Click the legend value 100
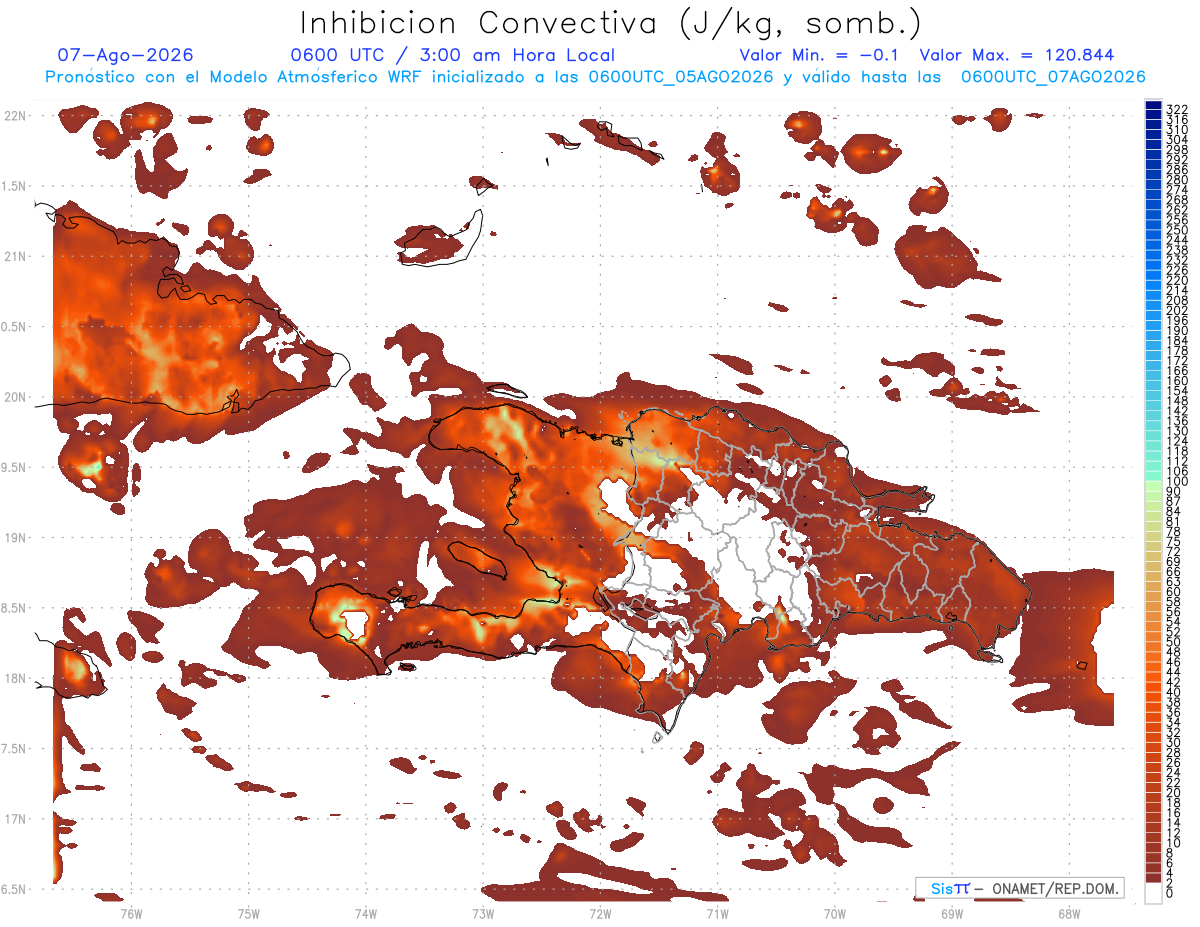 click(1176, 482)
